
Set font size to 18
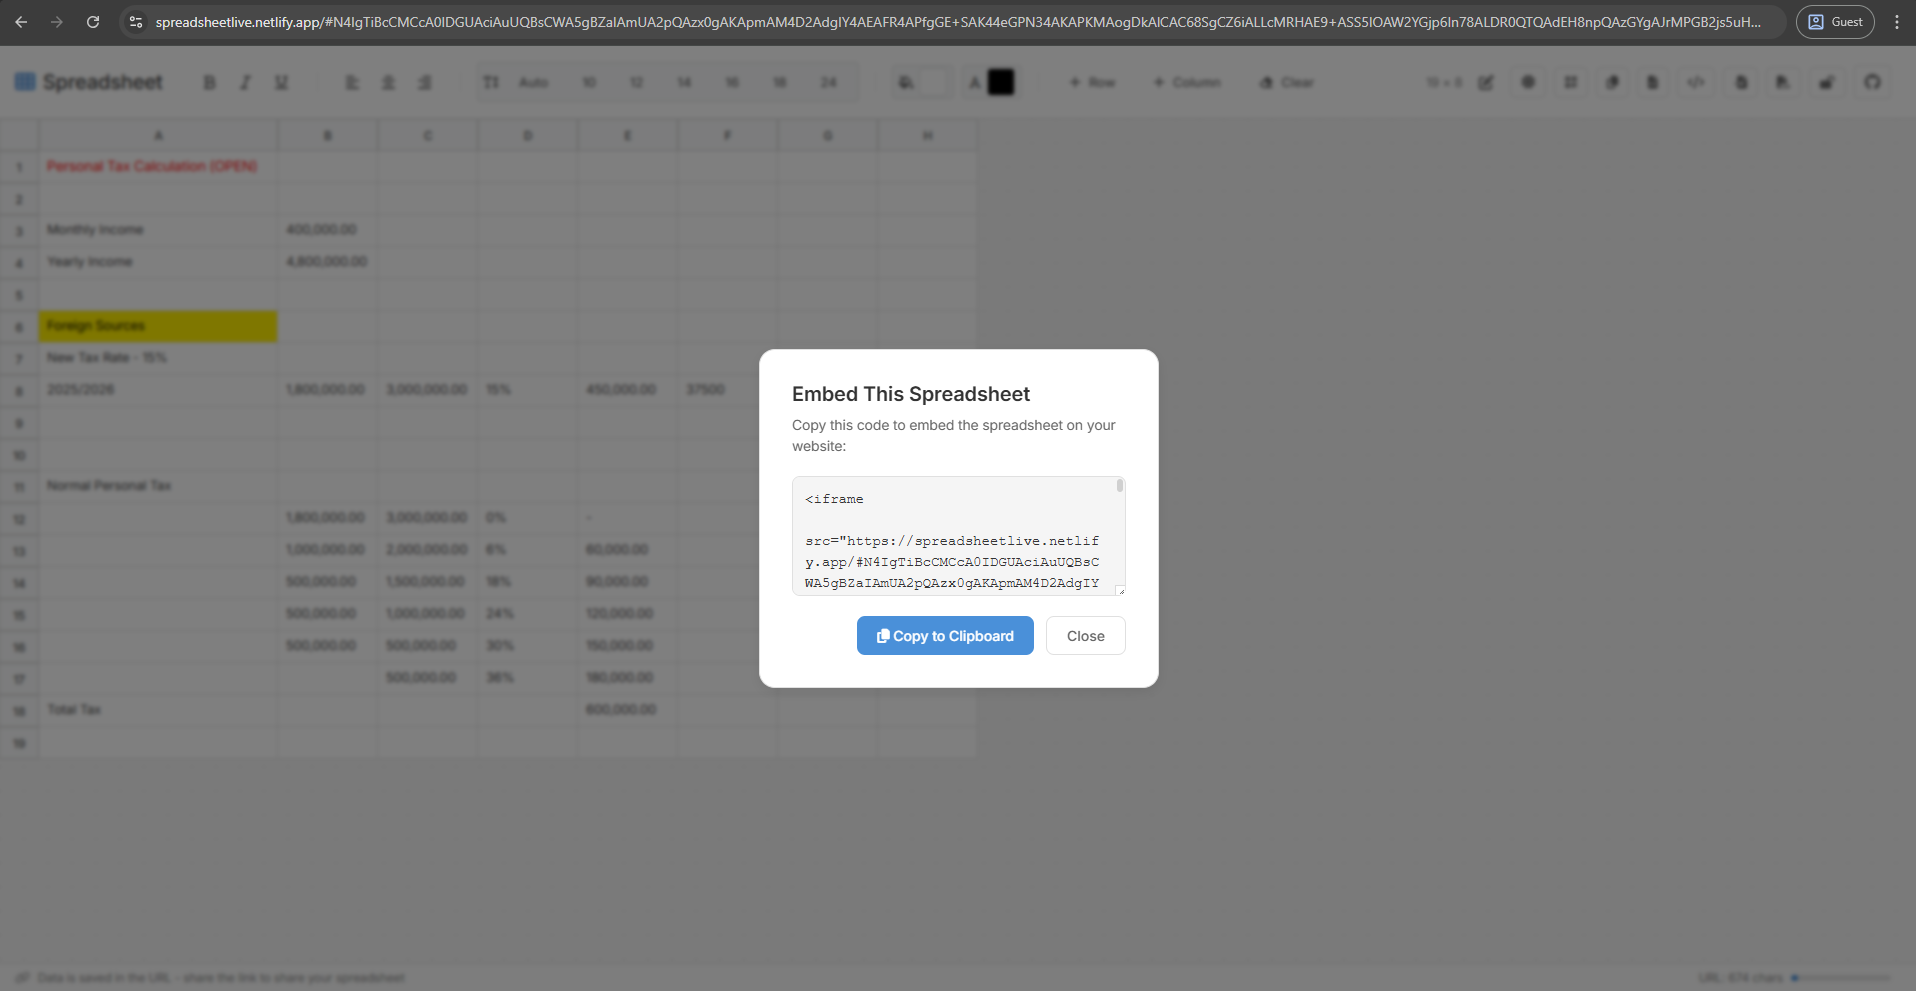pyautogui.click(x=780, y=82)
